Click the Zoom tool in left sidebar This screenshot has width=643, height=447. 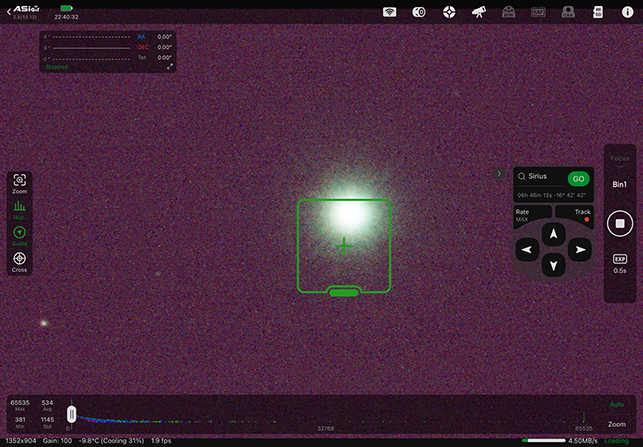pyautogui.click(x=19, y=182)
